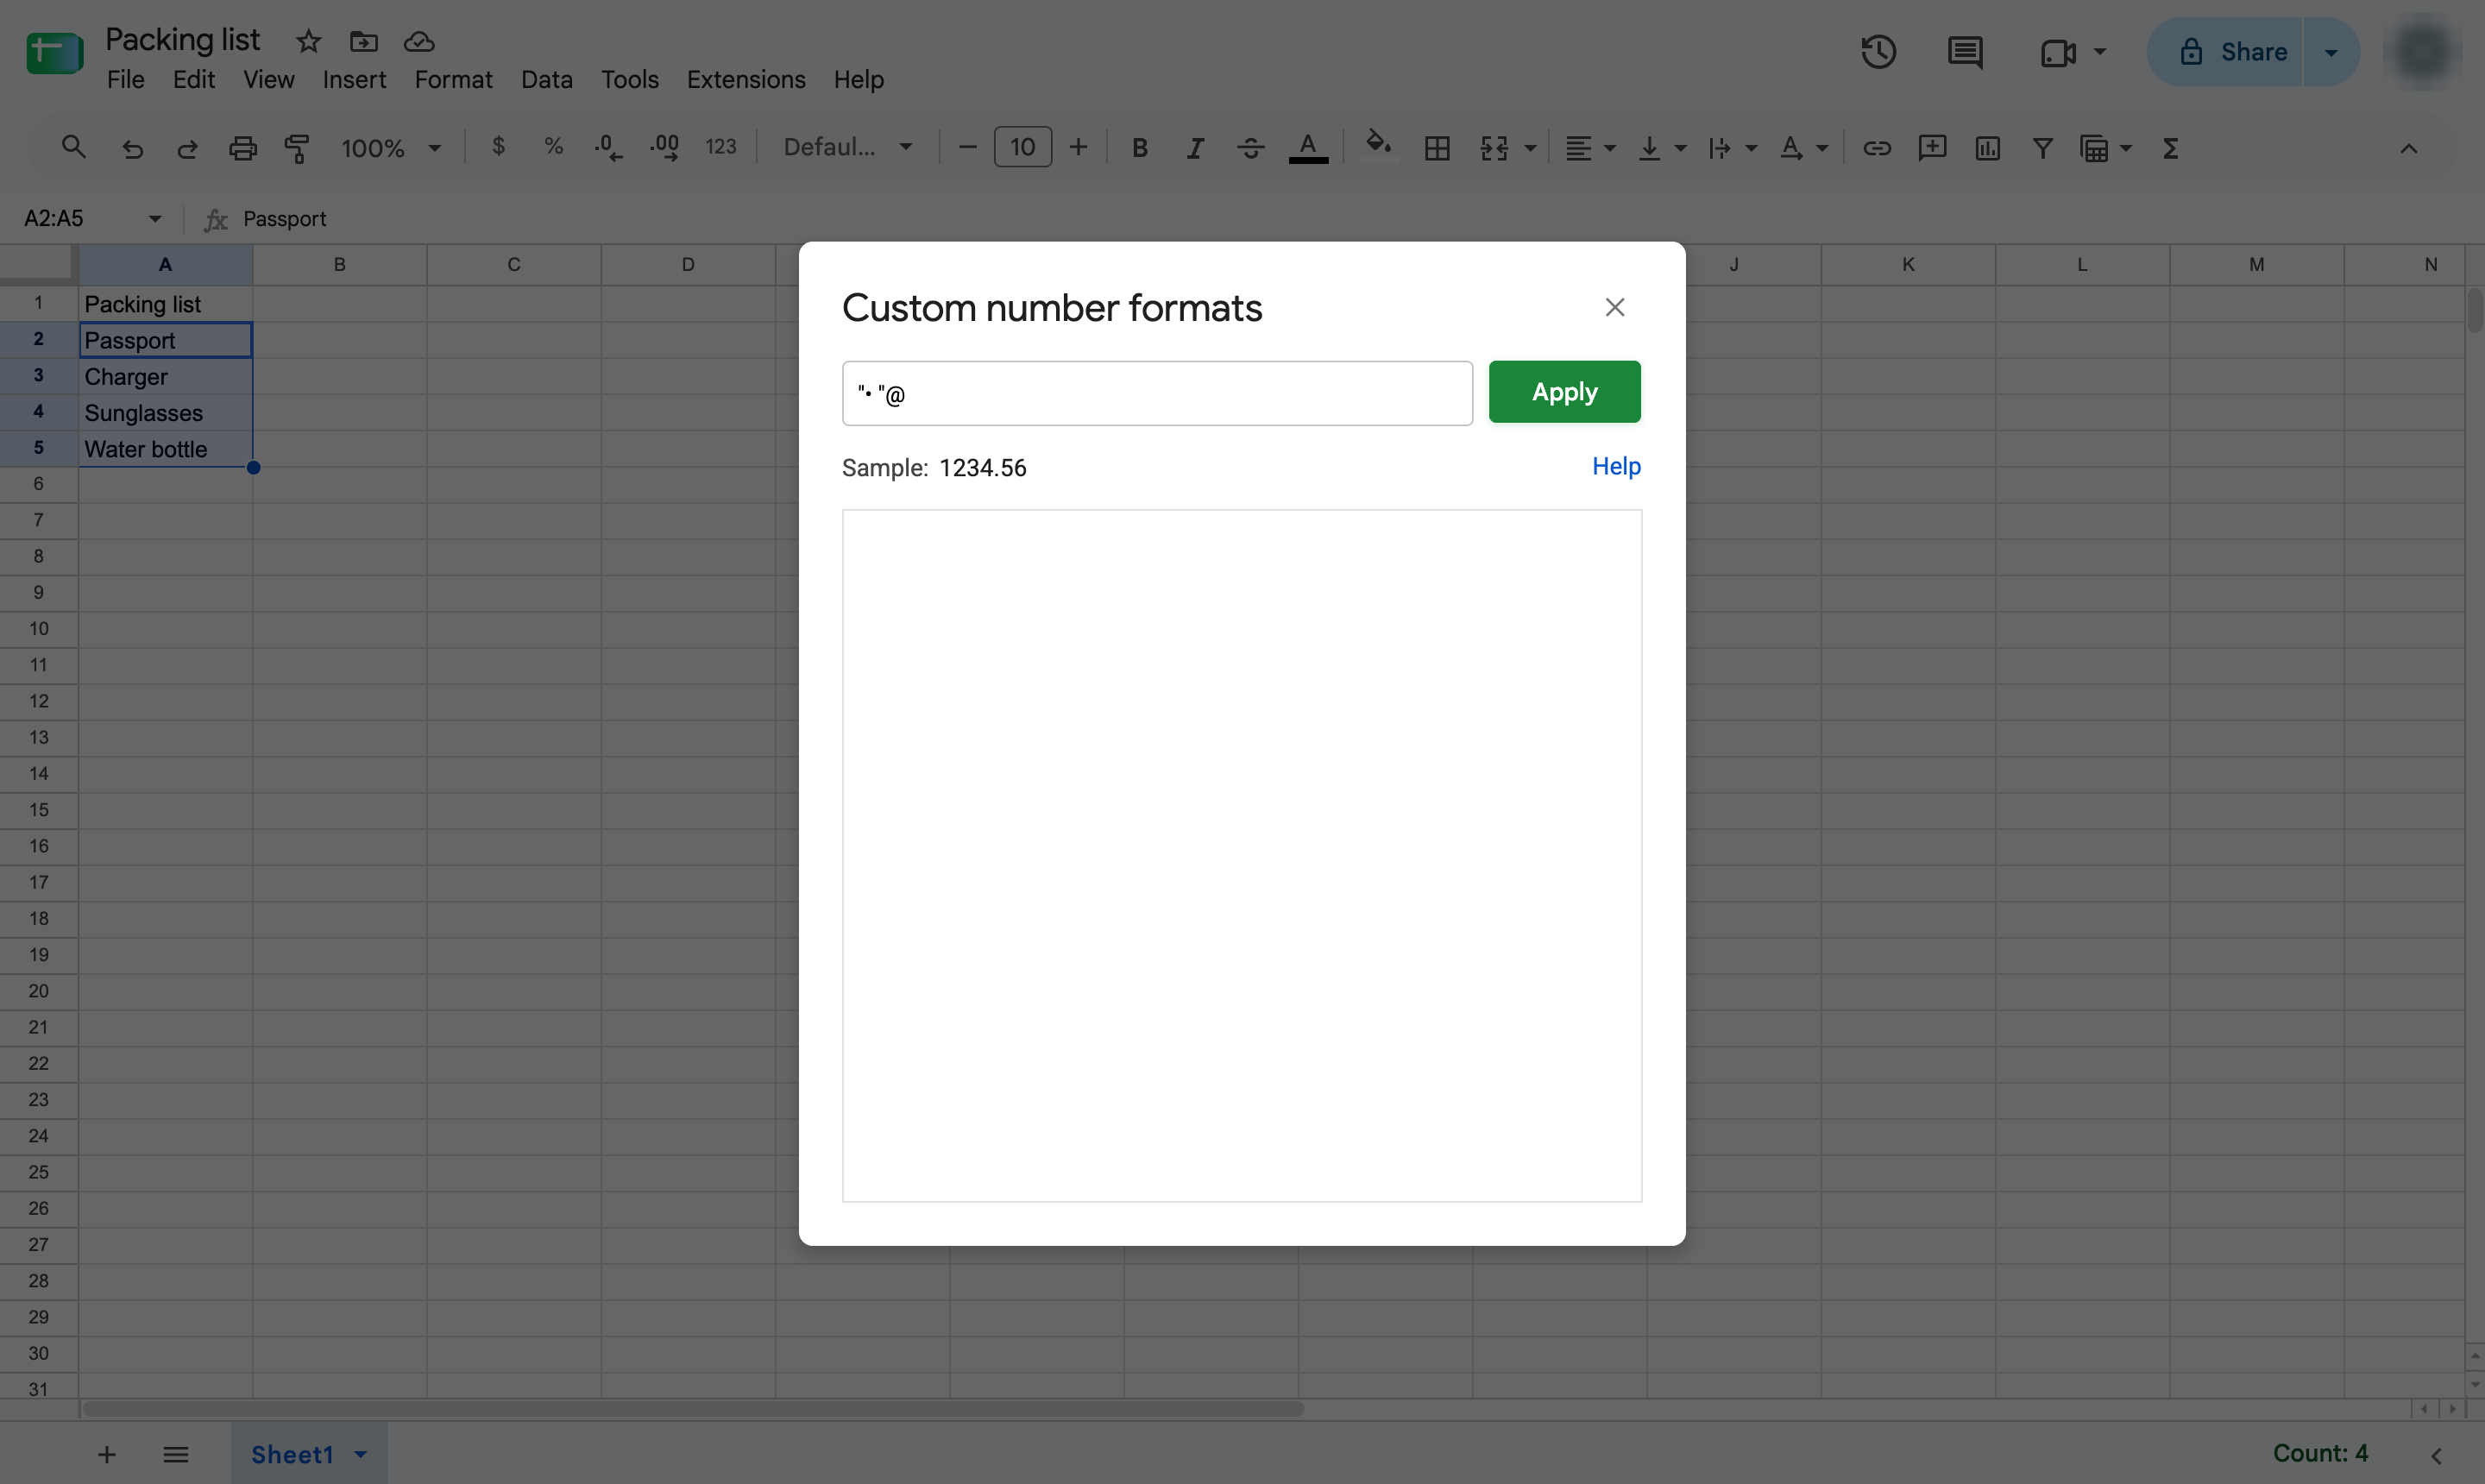Toggle the Create a filter icon
The image size is (2485, 1484).
click(2042, 148)
